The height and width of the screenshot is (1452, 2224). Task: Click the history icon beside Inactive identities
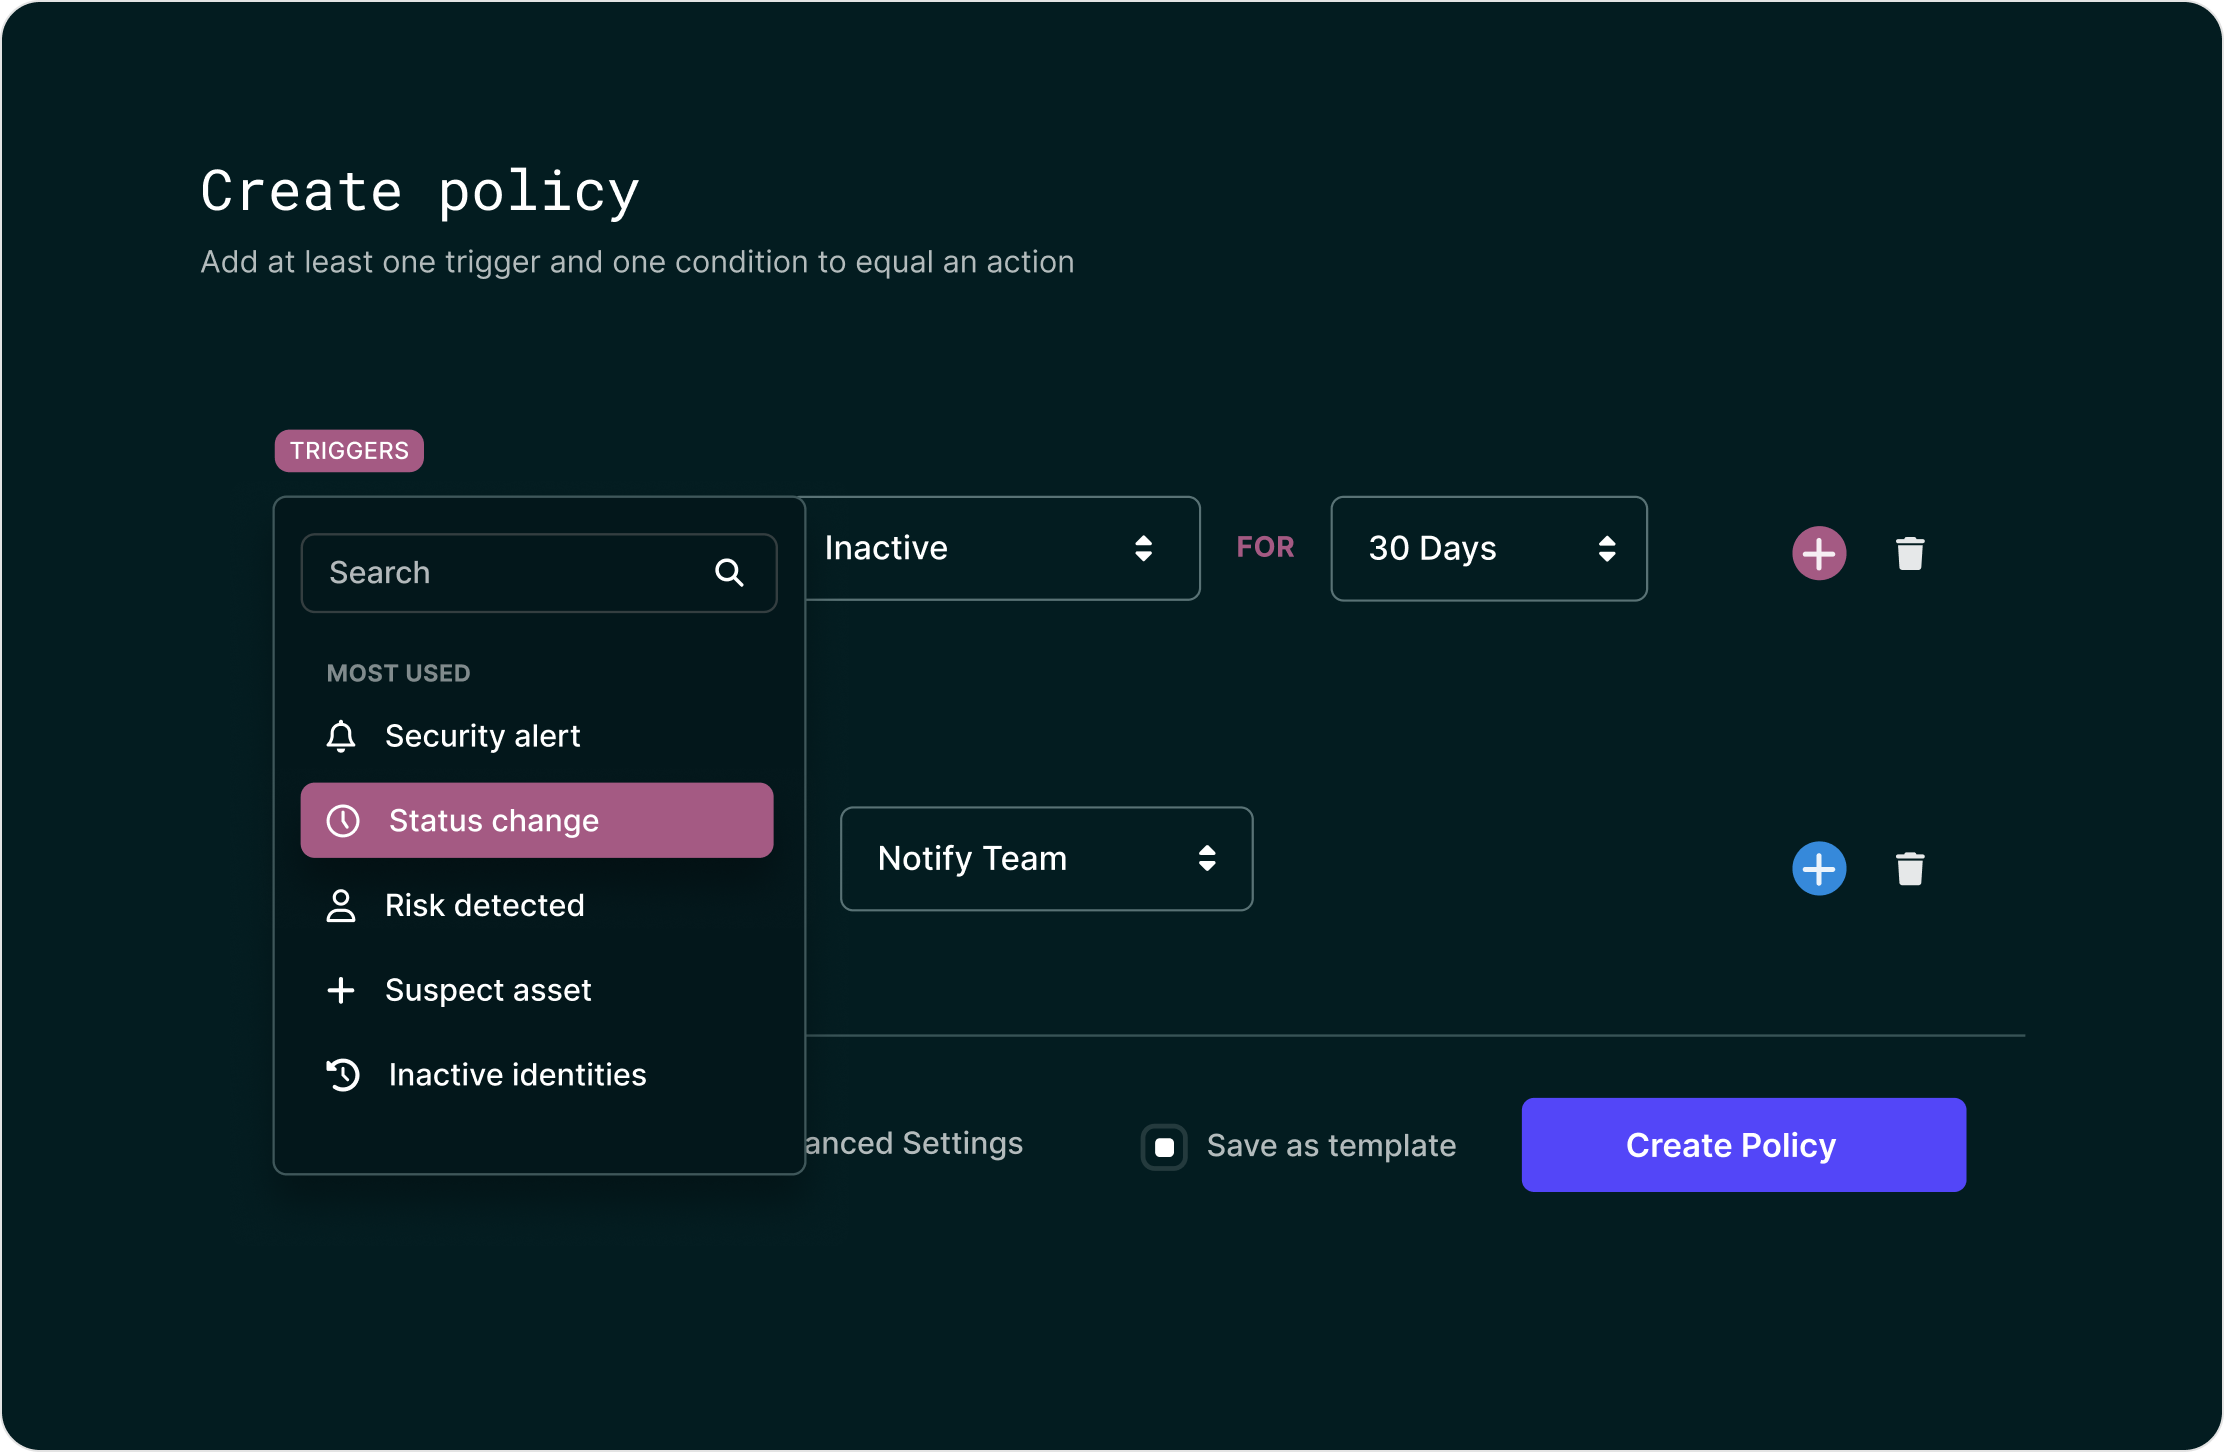click(x=343, y=1075)
